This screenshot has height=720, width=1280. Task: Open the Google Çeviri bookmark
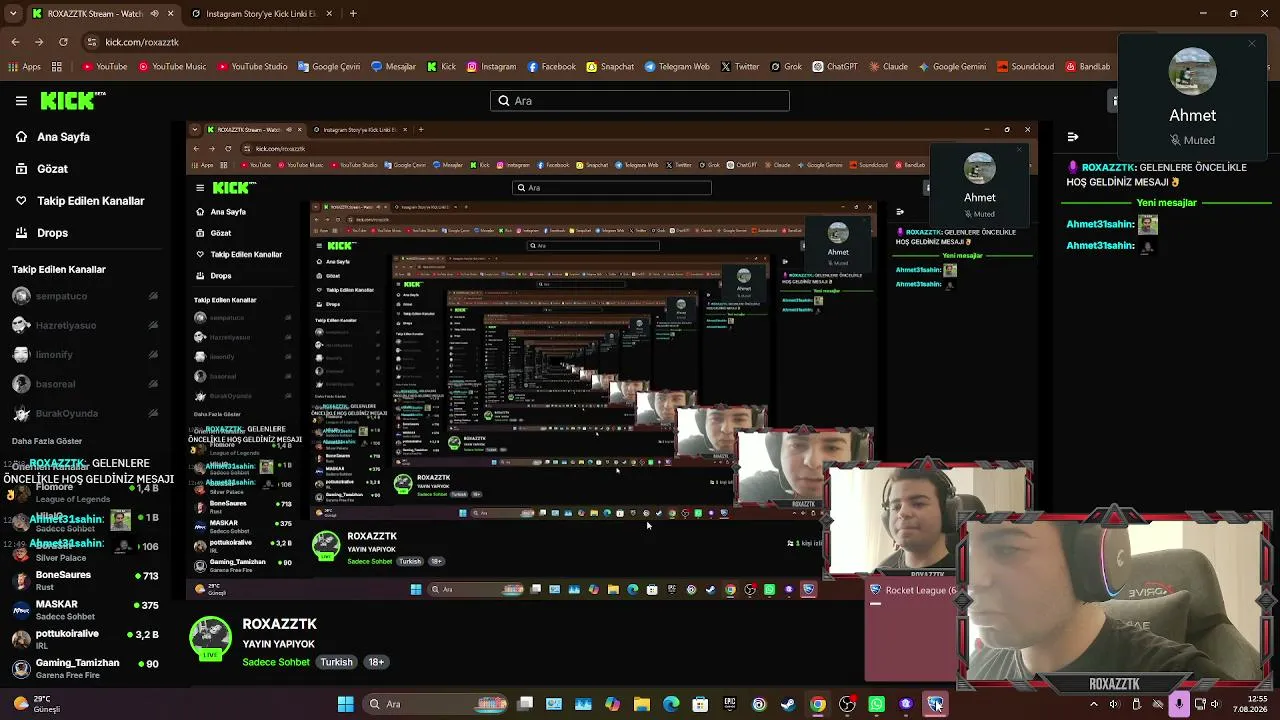[329, 67]
